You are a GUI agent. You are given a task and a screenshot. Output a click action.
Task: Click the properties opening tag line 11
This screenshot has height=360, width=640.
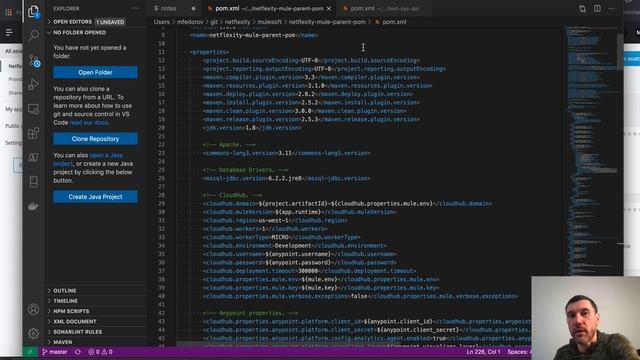point(209,52)
